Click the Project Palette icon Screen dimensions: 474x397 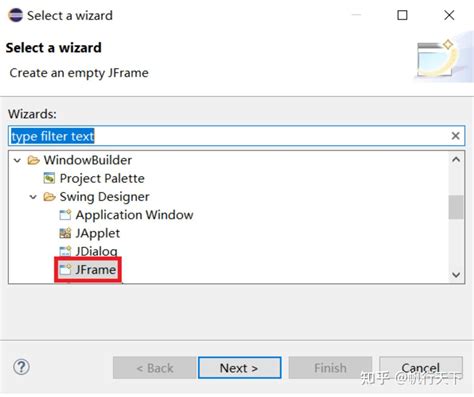(49, 178)
